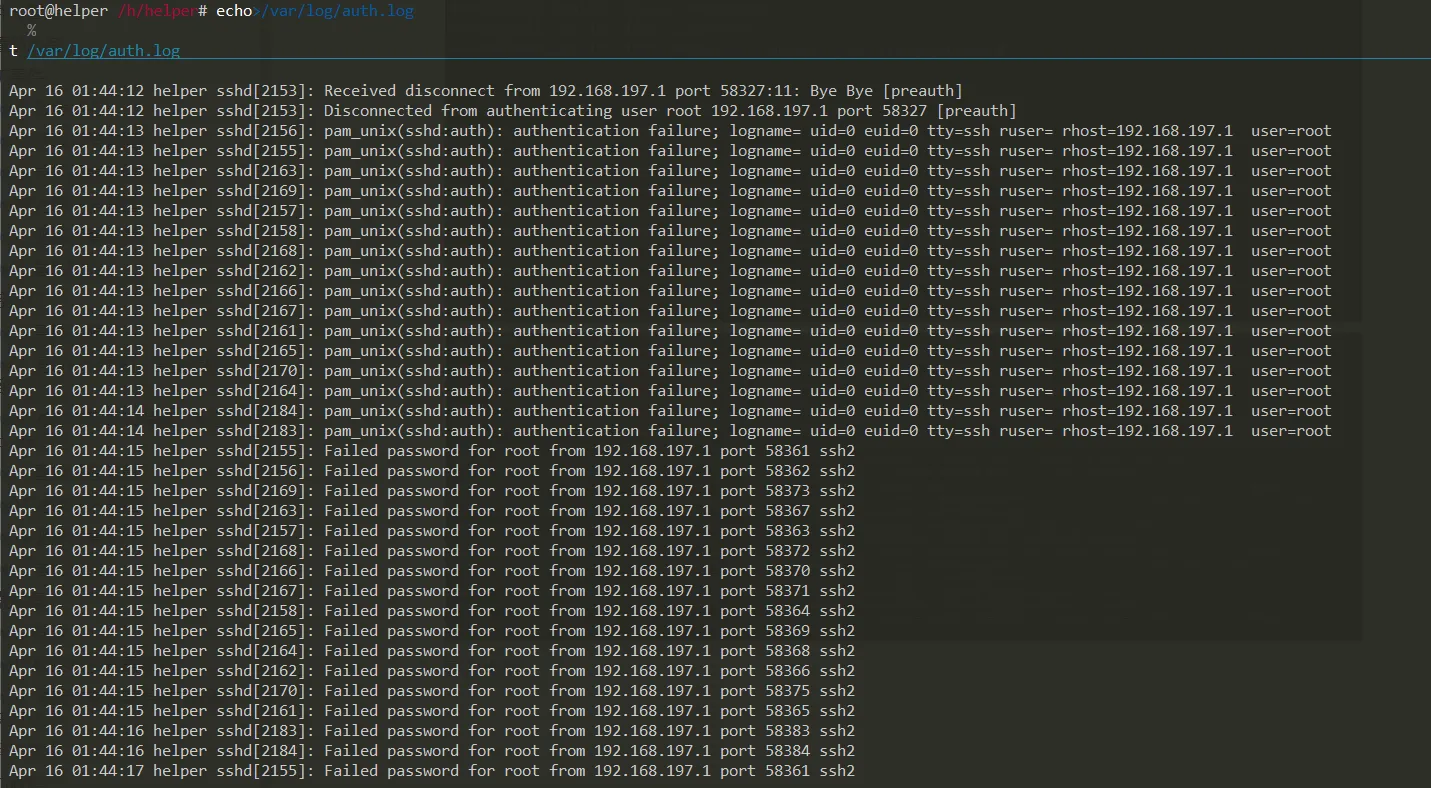Viewport: 1431px width, 788px height.
Task: Click Failed password line with port 58384
Action: coord(432,751)
